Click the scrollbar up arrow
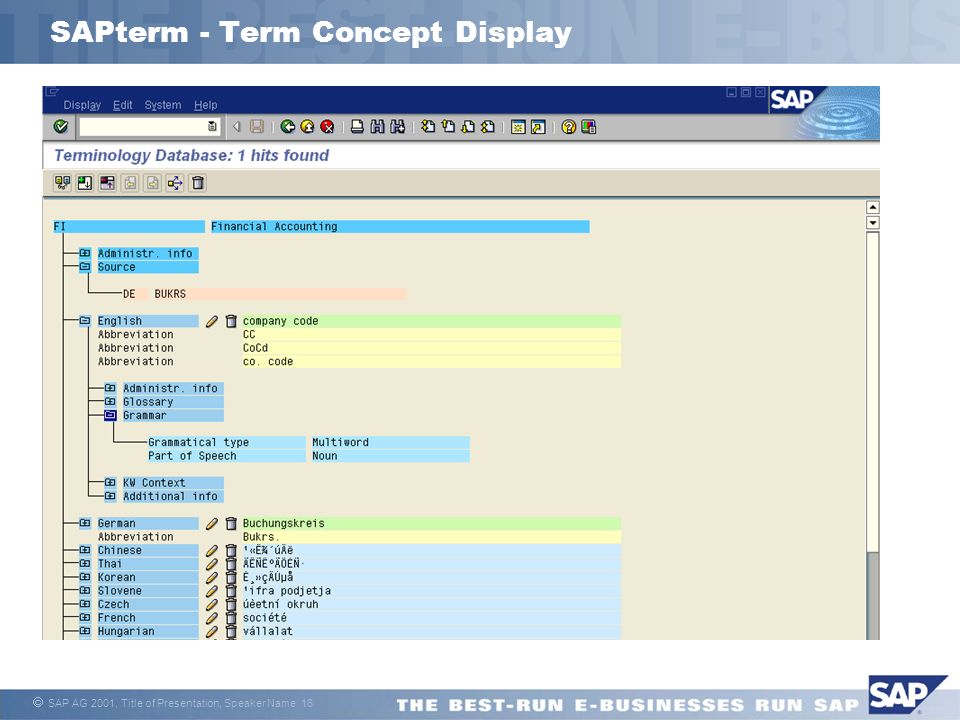This screenshot has height=720, width=960. [x=873, y=208]
